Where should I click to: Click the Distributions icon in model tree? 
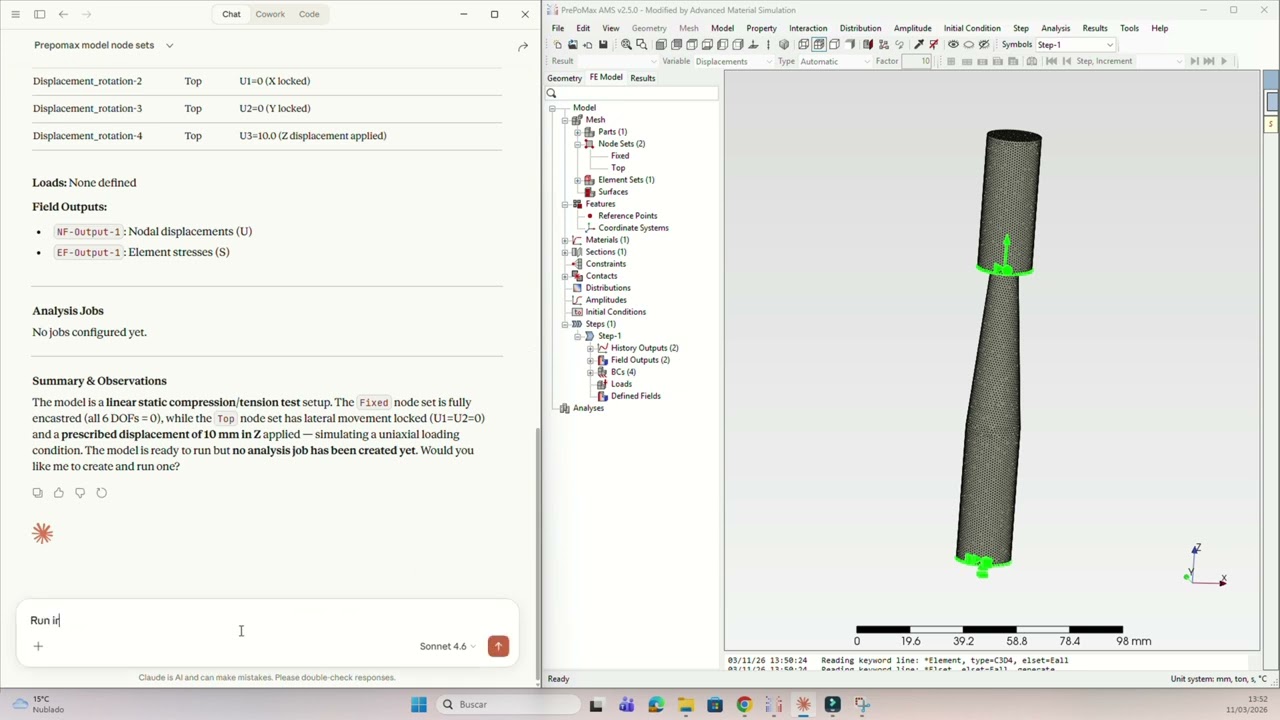[x=577, y=288]
